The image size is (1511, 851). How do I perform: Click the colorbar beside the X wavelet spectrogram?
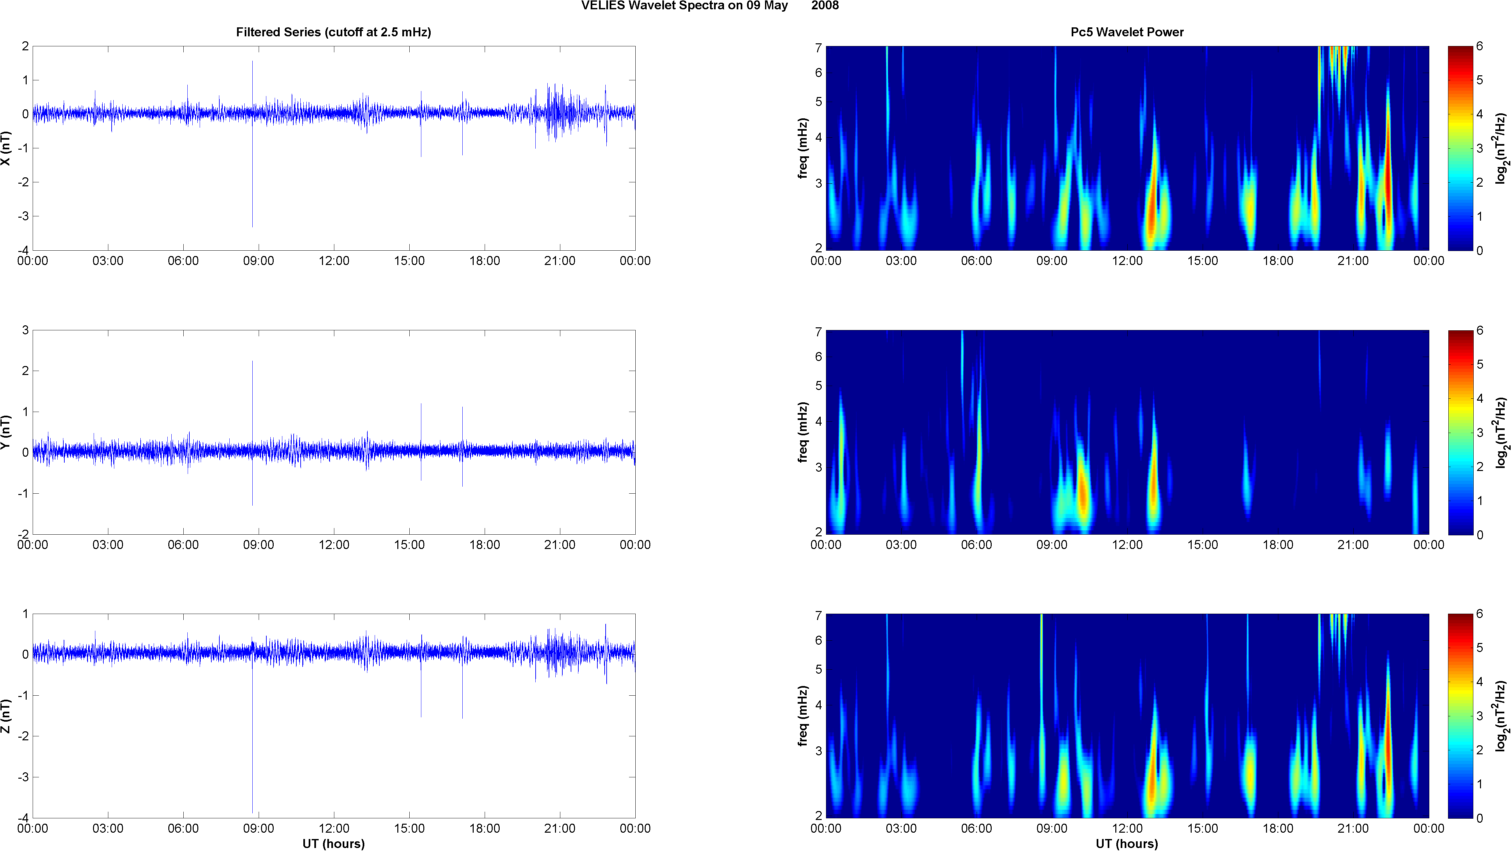(x=1460, y=148)
